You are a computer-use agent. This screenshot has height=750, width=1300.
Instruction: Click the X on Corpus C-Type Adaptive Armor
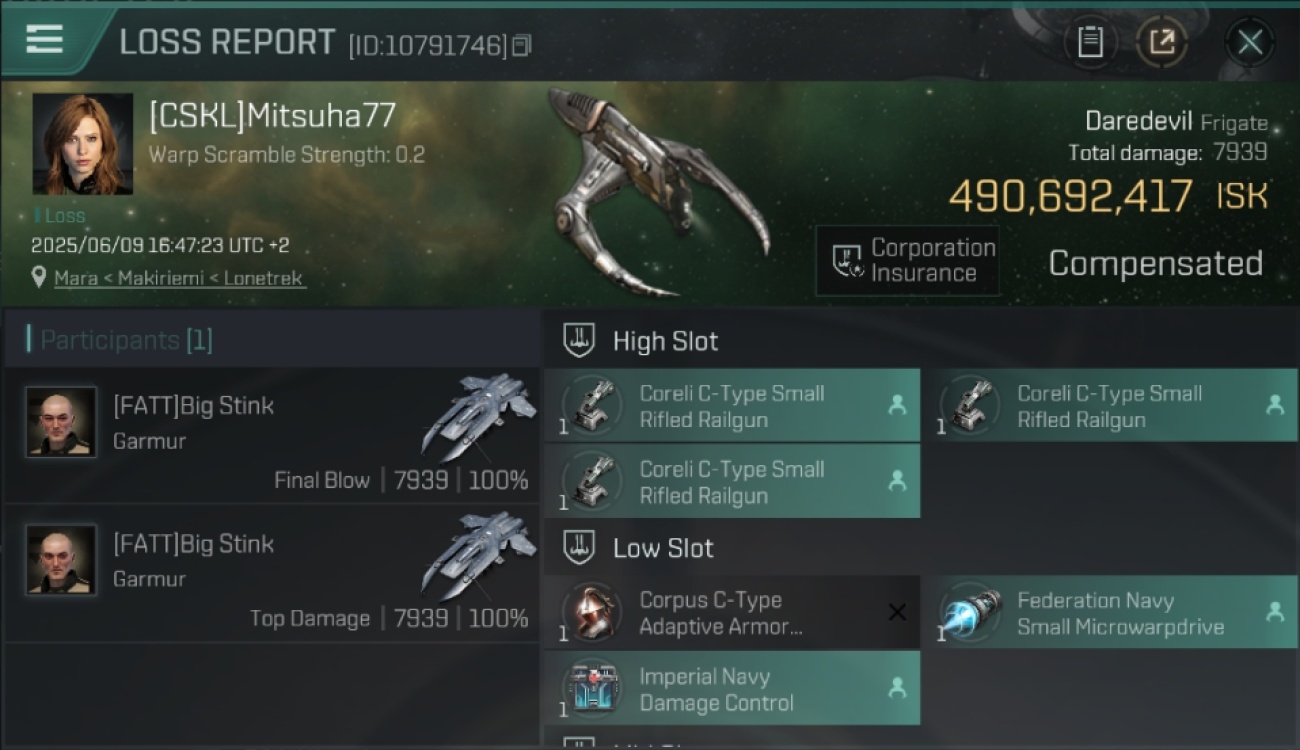[897, 612]
